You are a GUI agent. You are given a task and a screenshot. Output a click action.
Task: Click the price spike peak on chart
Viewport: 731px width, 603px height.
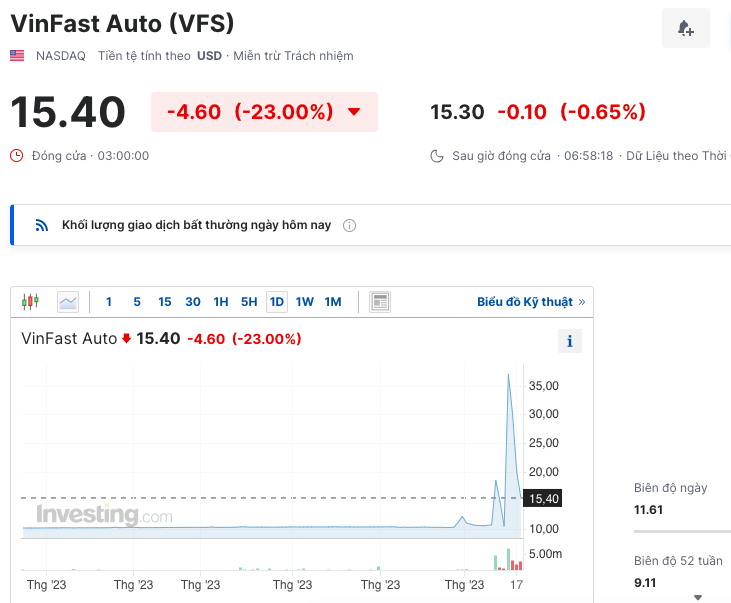point(508,375)
